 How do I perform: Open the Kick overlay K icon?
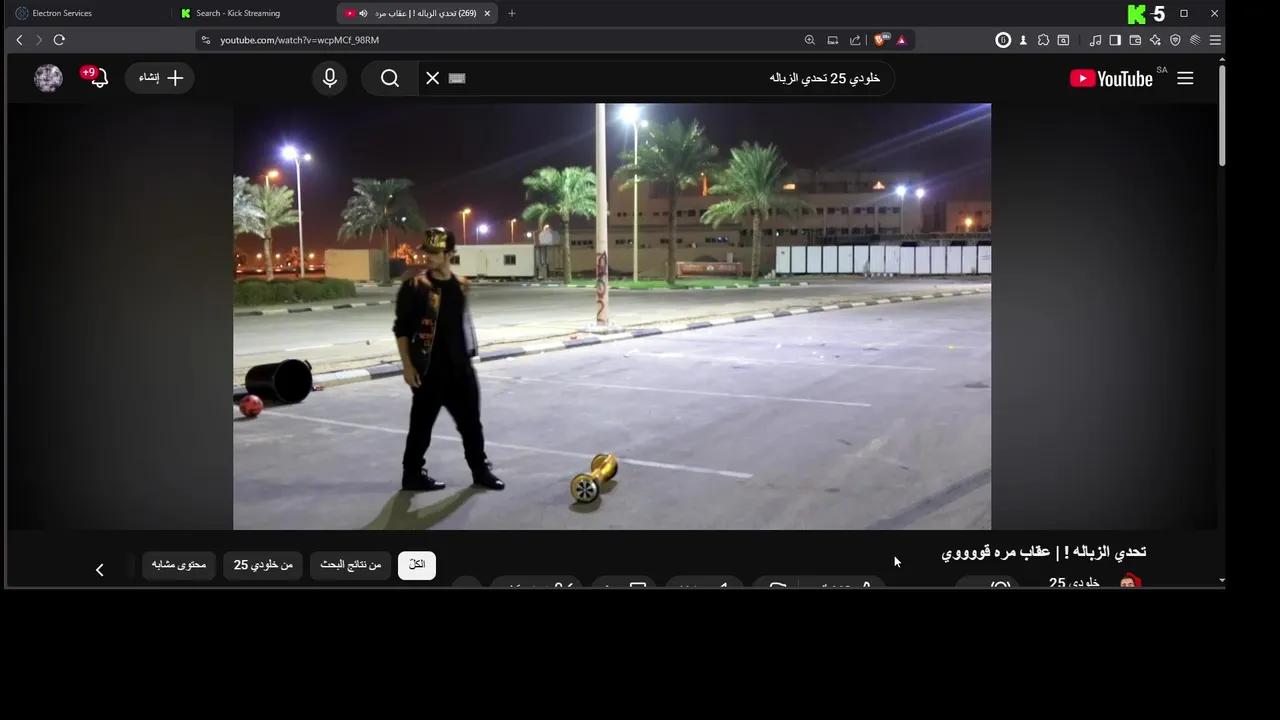[1136, 14]
